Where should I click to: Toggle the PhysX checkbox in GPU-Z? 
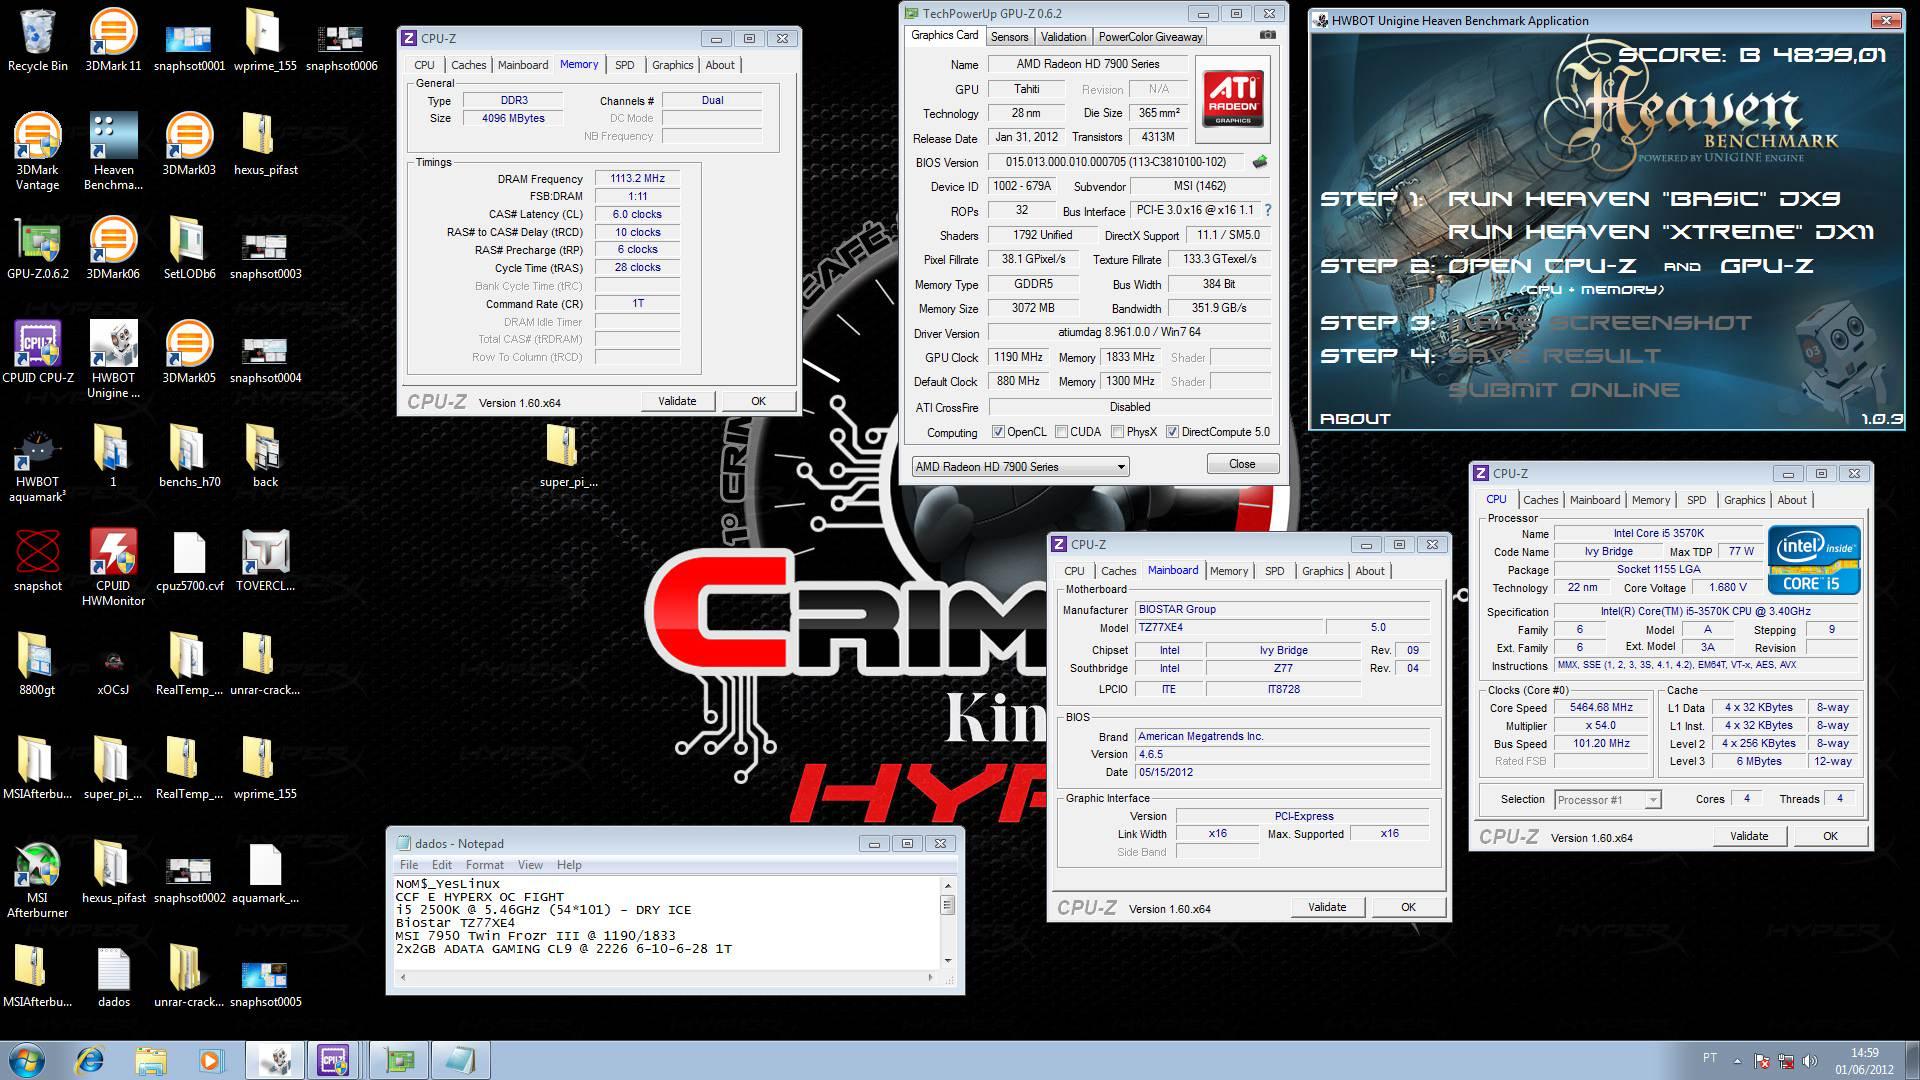(1116, 432)
